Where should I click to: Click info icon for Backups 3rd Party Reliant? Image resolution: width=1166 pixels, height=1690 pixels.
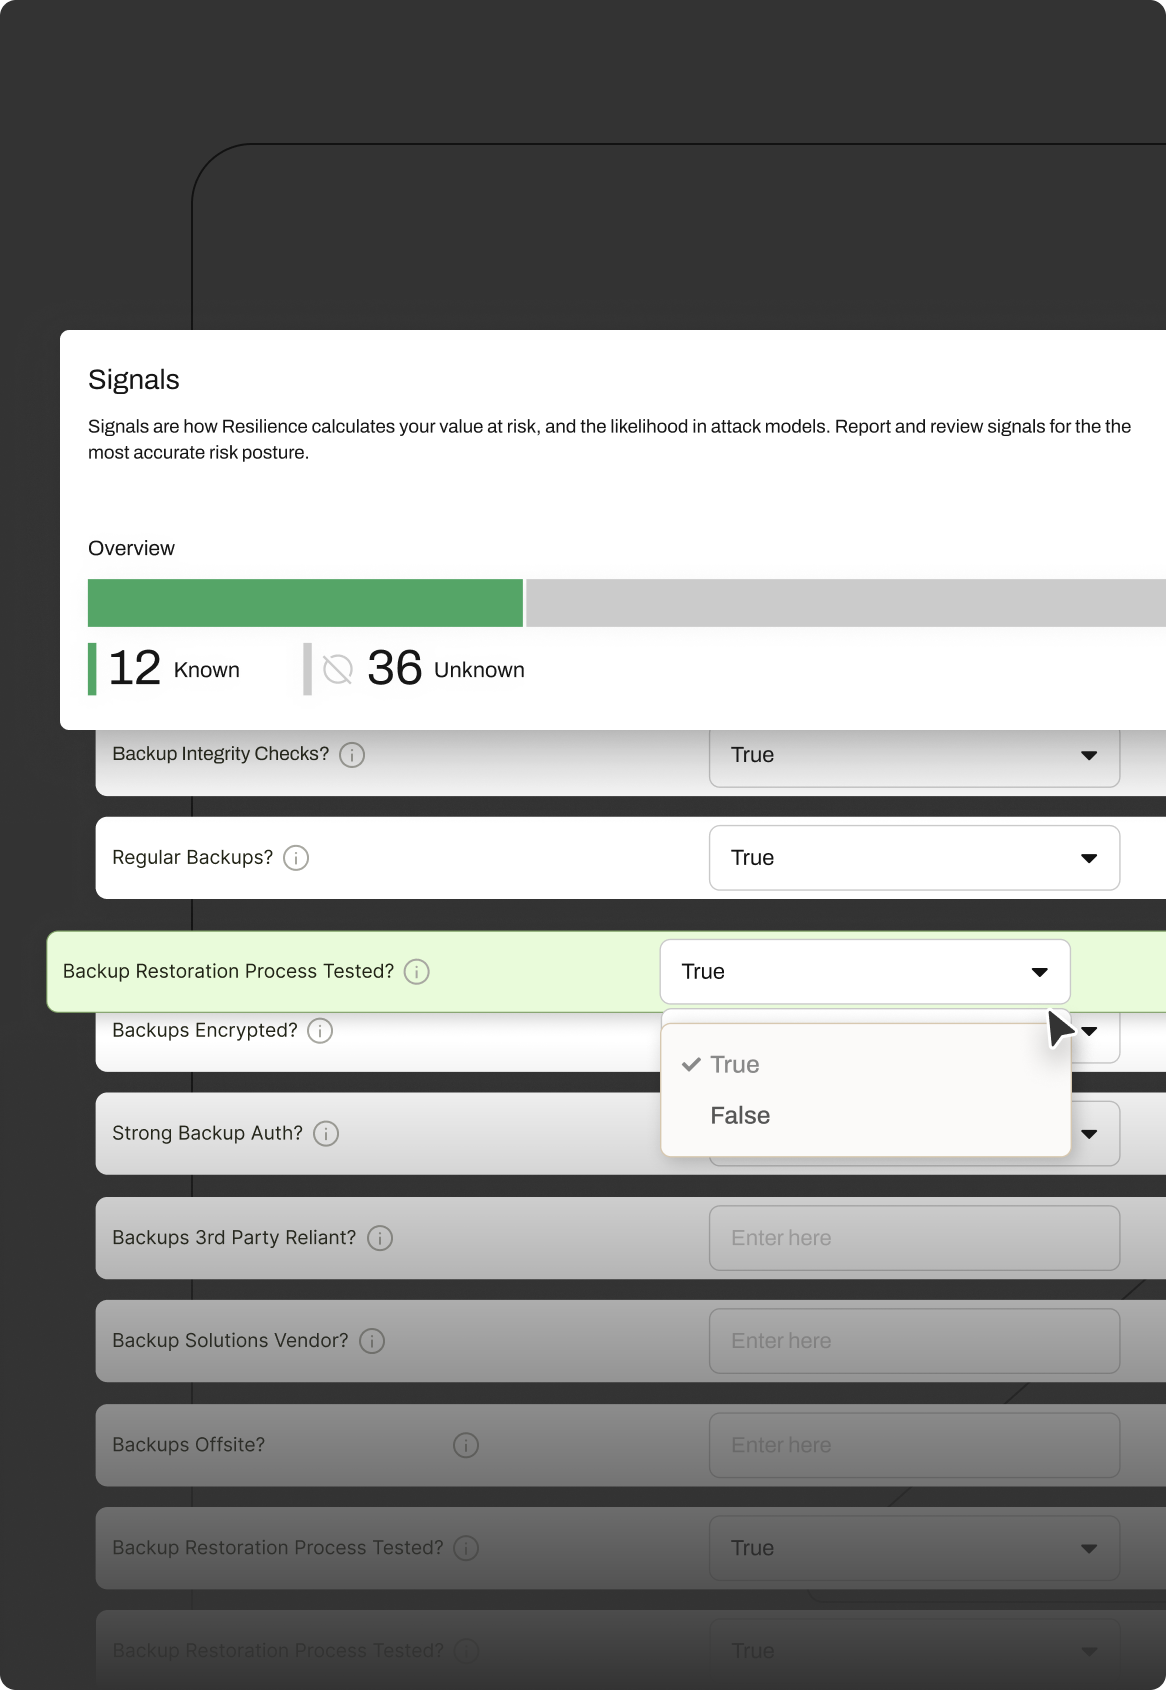380,1238
